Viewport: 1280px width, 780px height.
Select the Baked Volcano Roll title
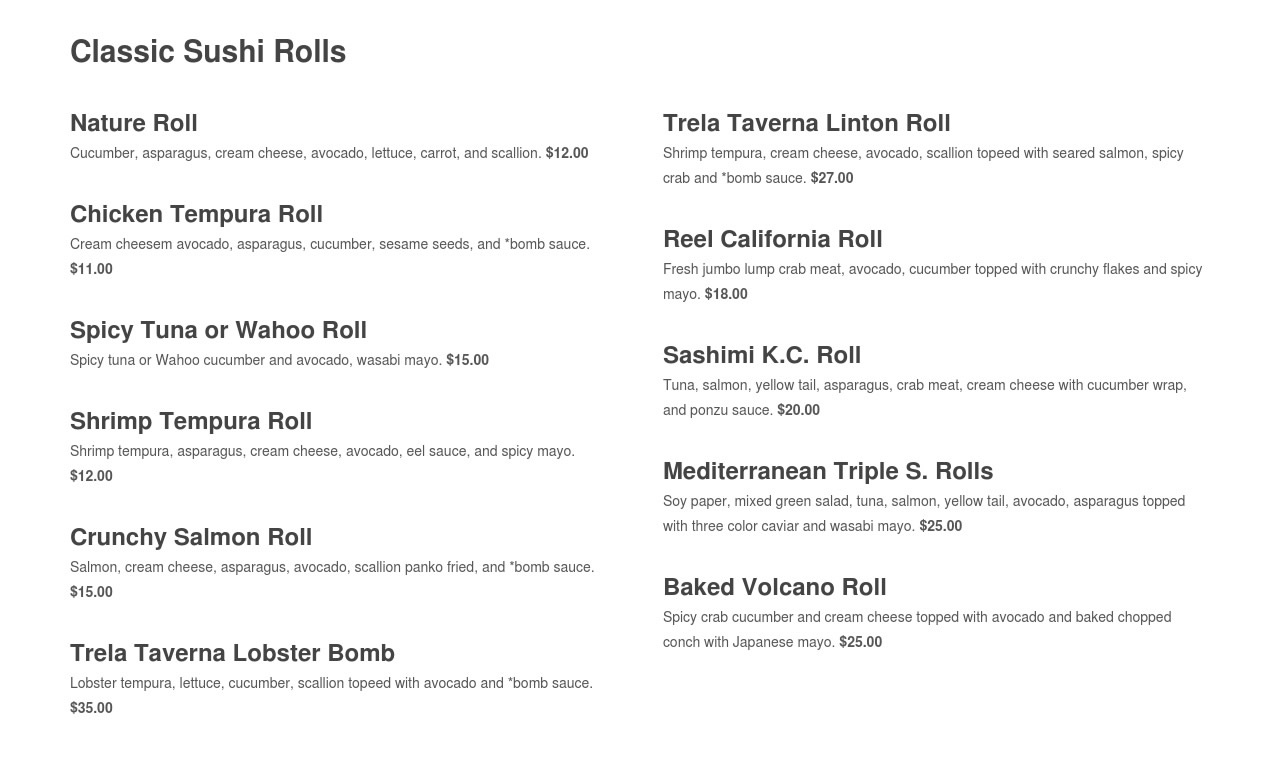tap(774, 587)
